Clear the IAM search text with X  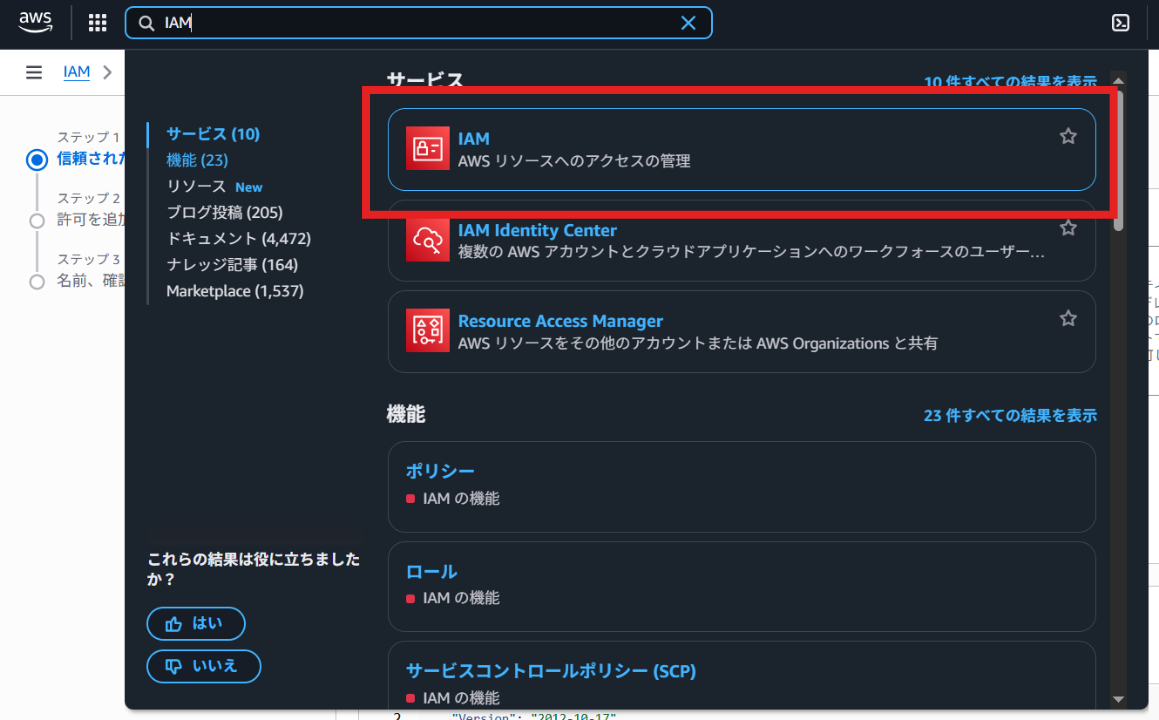[x=688, y=23]
